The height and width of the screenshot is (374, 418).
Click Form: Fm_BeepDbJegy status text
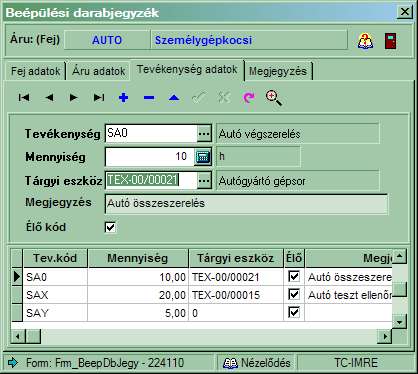pos(105,363)
